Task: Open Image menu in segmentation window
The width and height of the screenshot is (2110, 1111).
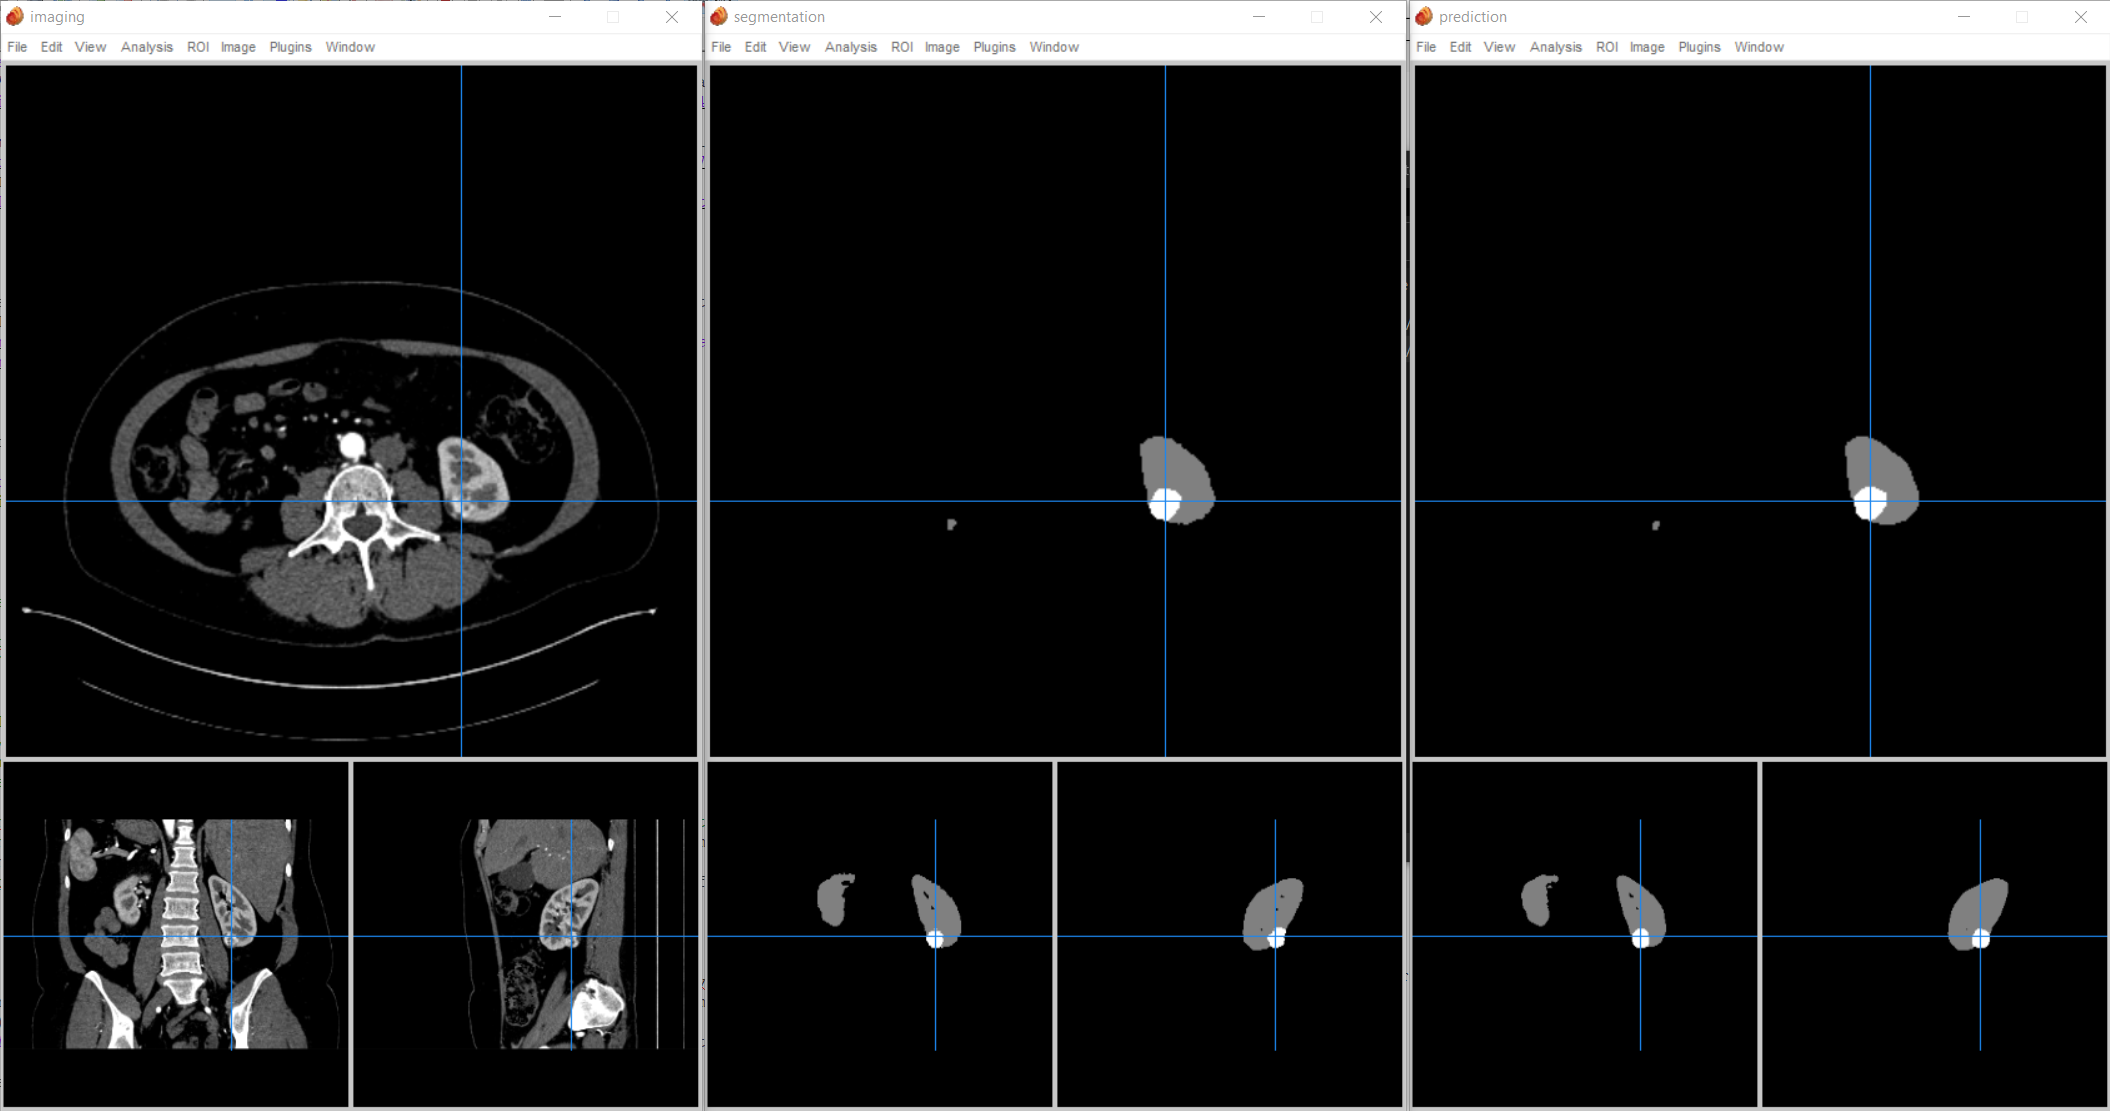Action: (x=942, y=47)
